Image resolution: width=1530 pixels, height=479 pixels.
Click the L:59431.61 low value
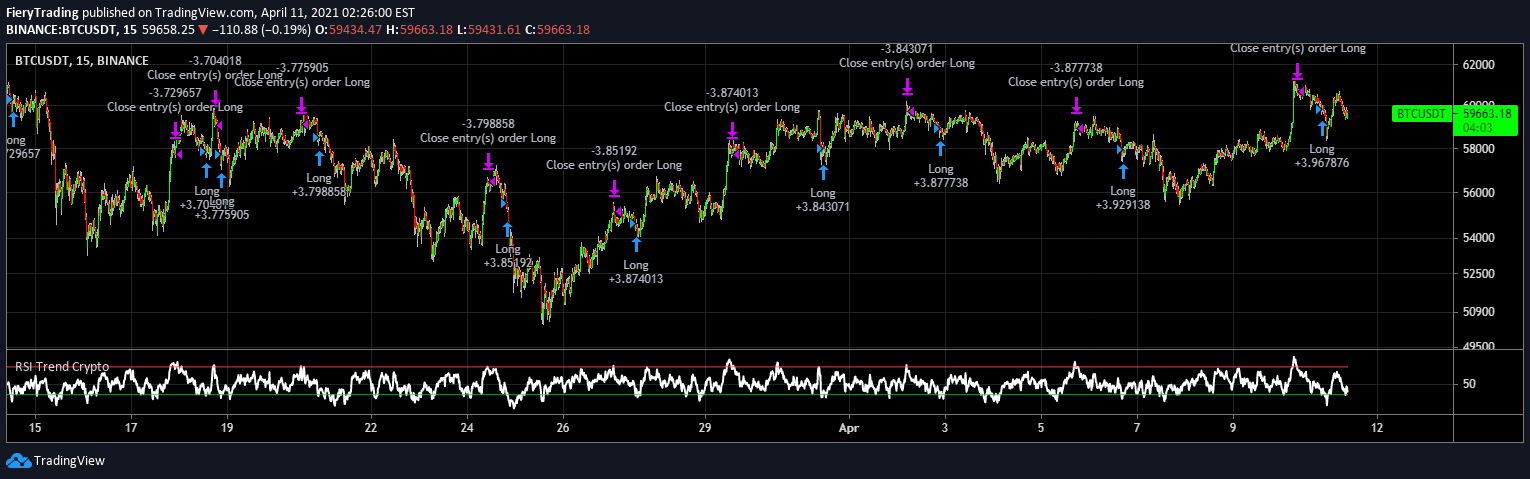coord(489,29)
